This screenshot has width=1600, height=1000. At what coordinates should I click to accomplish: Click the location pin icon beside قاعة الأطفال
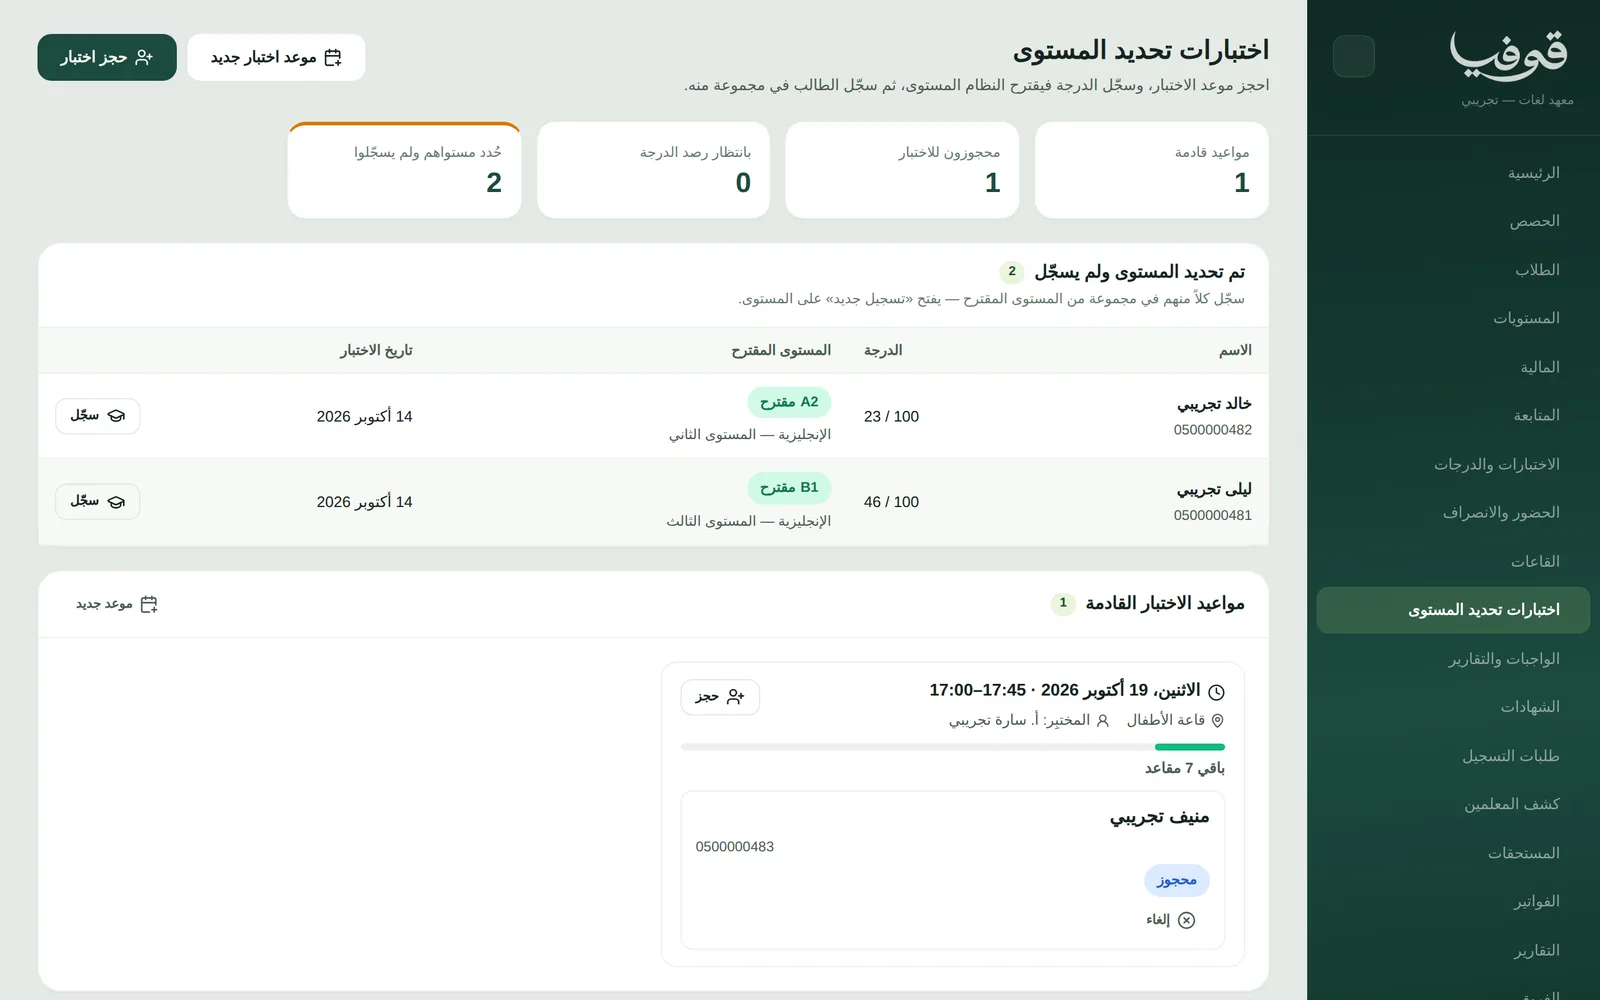[x=1218, y=720]
